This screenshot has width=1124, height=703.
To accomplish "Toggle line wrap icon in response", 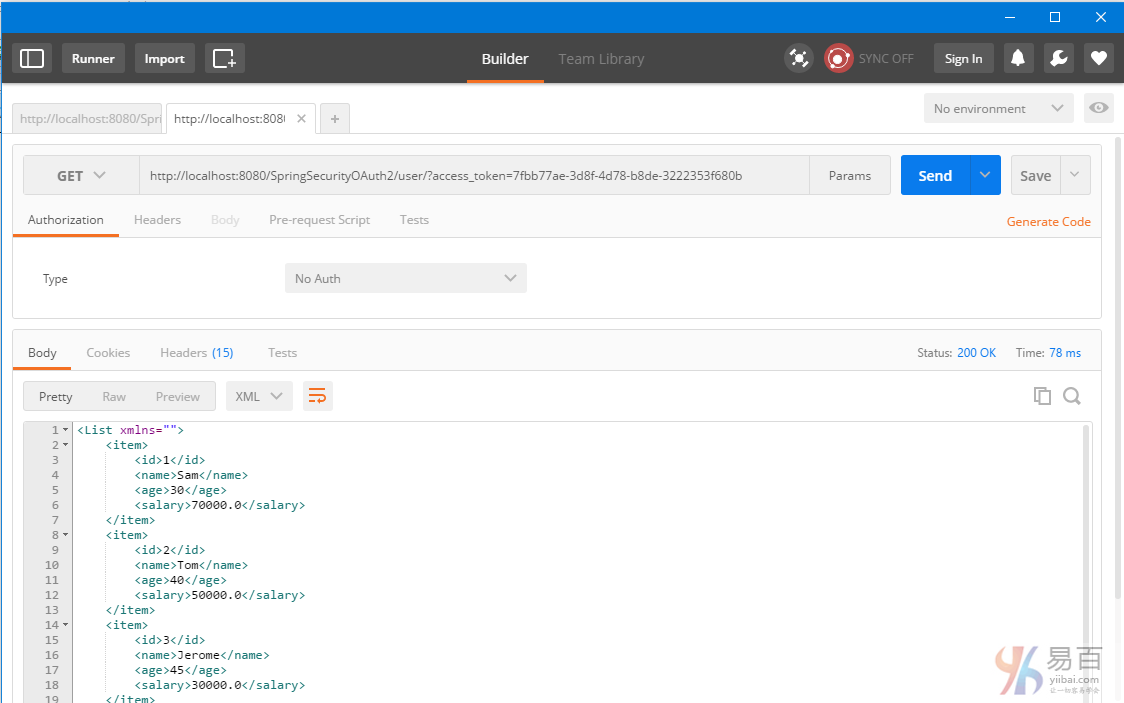I will click(318, 396).
